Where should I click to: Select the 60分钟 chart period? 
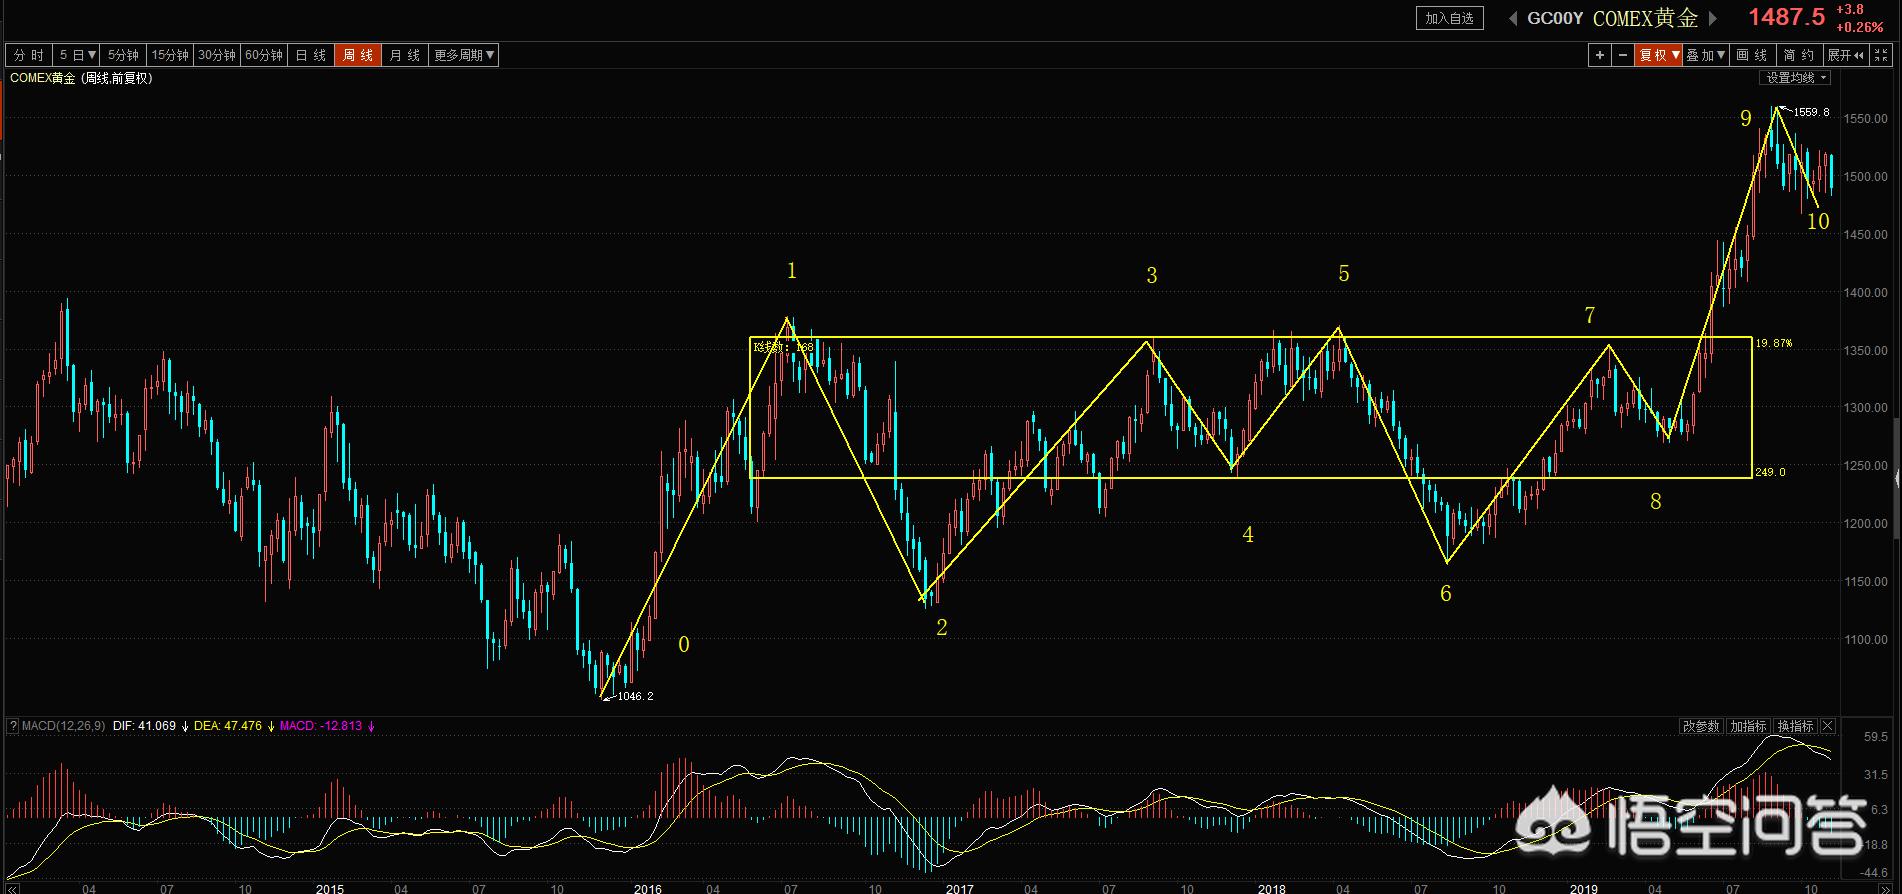coord(264,55)
